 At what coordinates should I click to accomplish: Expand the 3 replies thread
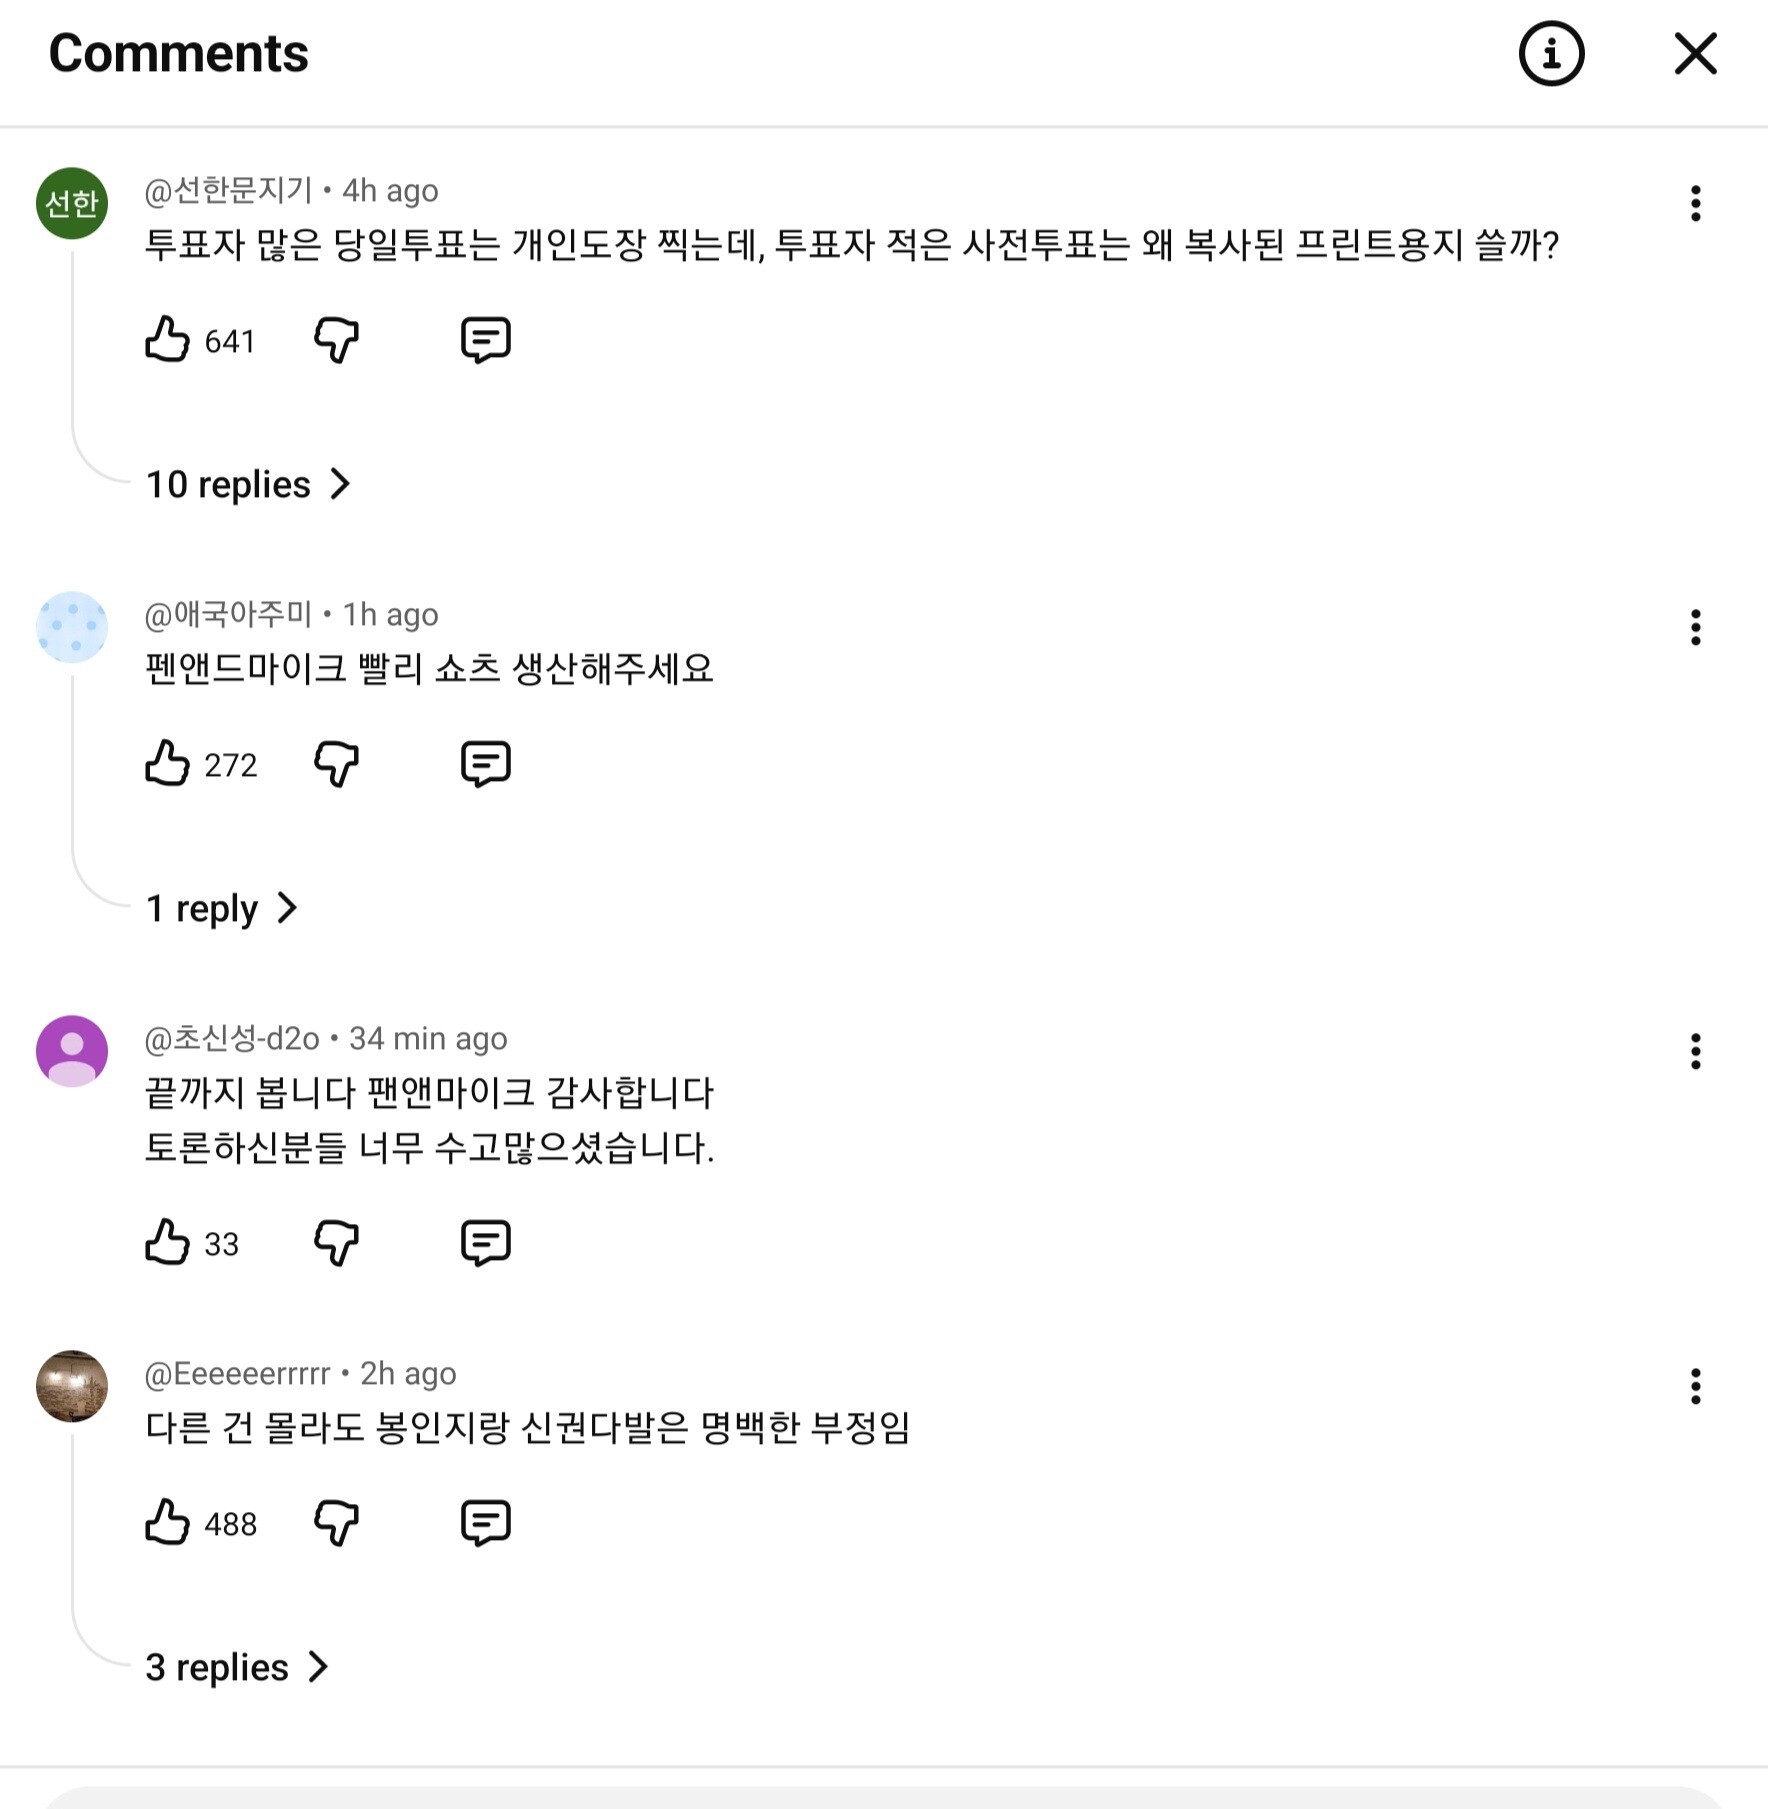tap(237, 1668)
